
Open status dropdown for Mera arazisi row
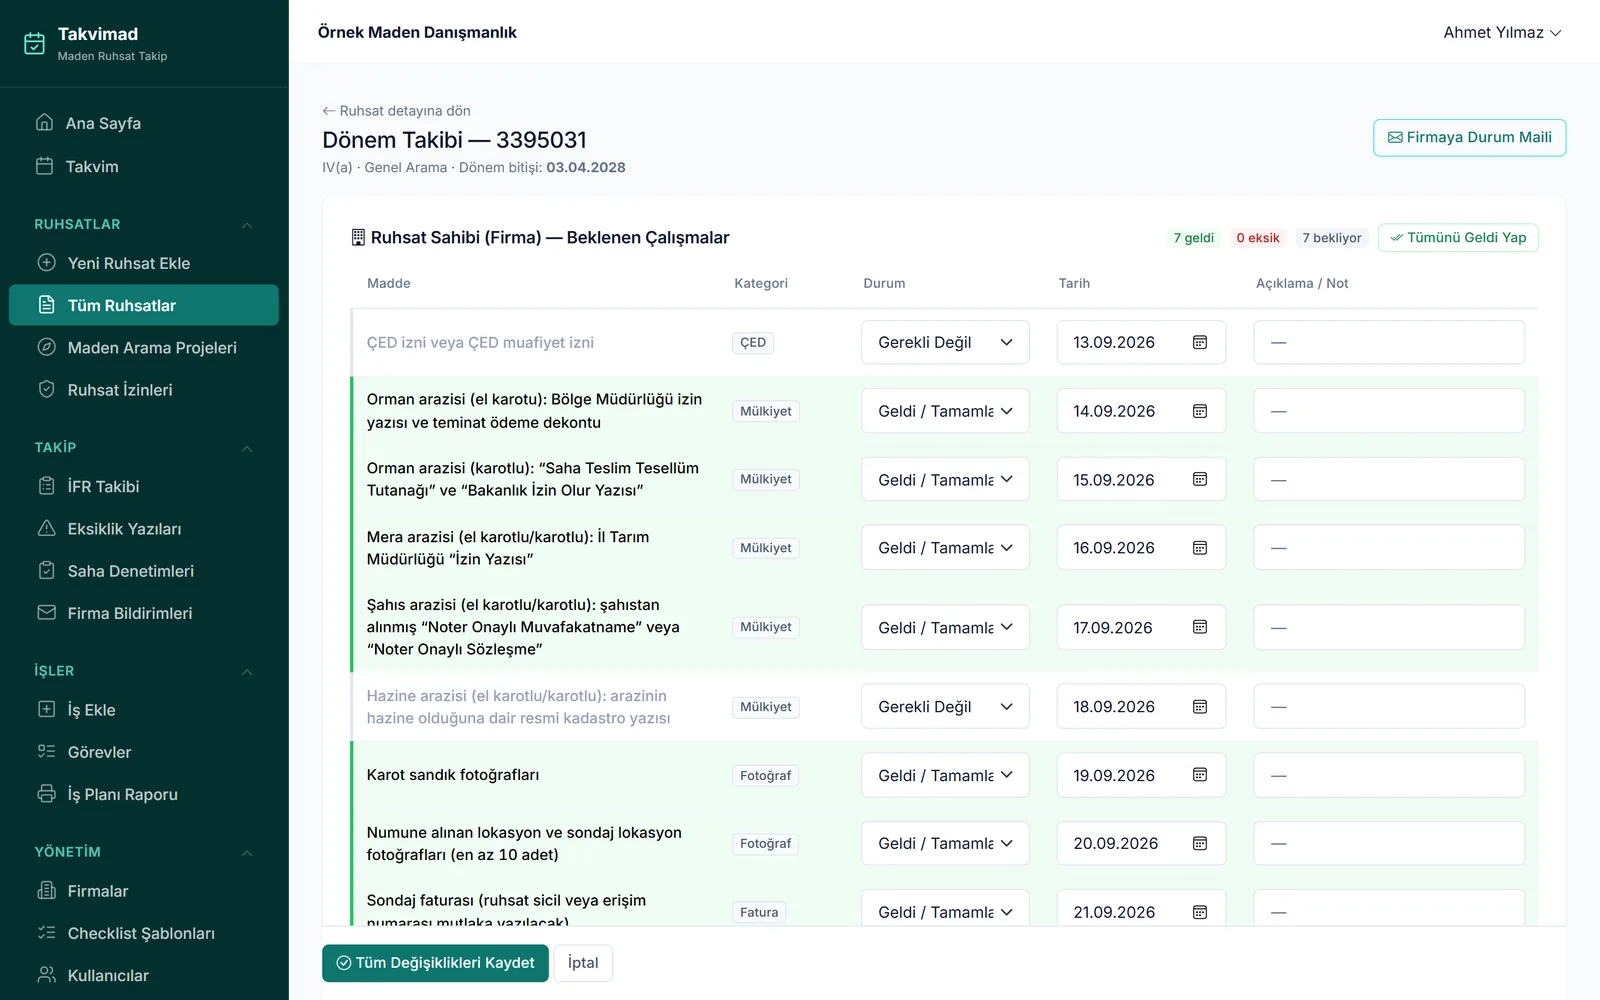pos(945,548)
